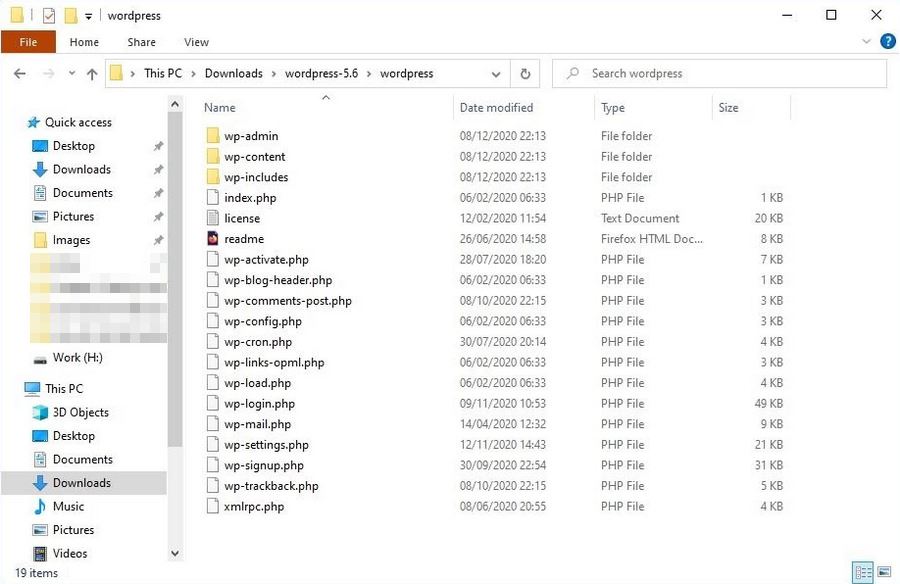Open Quick access in navigation pane

click(78, 122)
